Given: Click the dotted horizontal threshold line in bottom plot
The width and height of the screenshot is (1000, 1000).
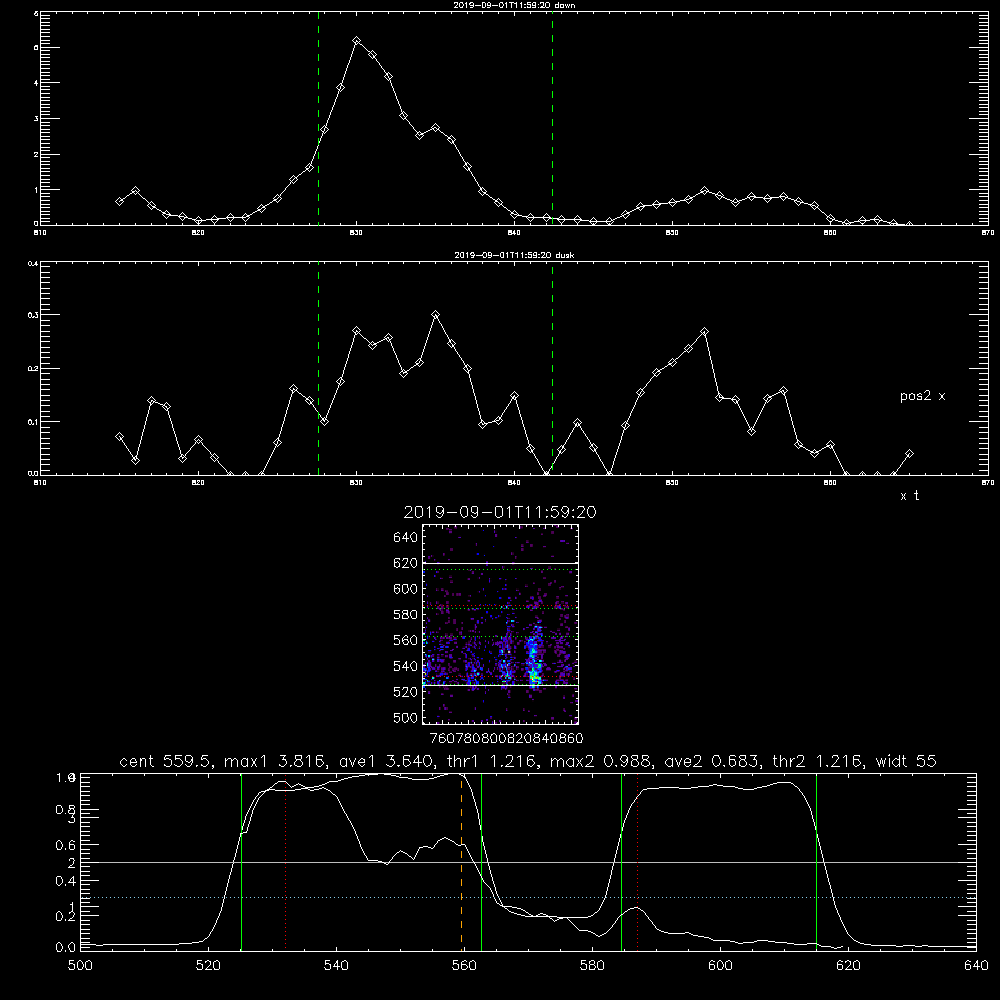Looking at the screenshot, I should coord(528,897).
